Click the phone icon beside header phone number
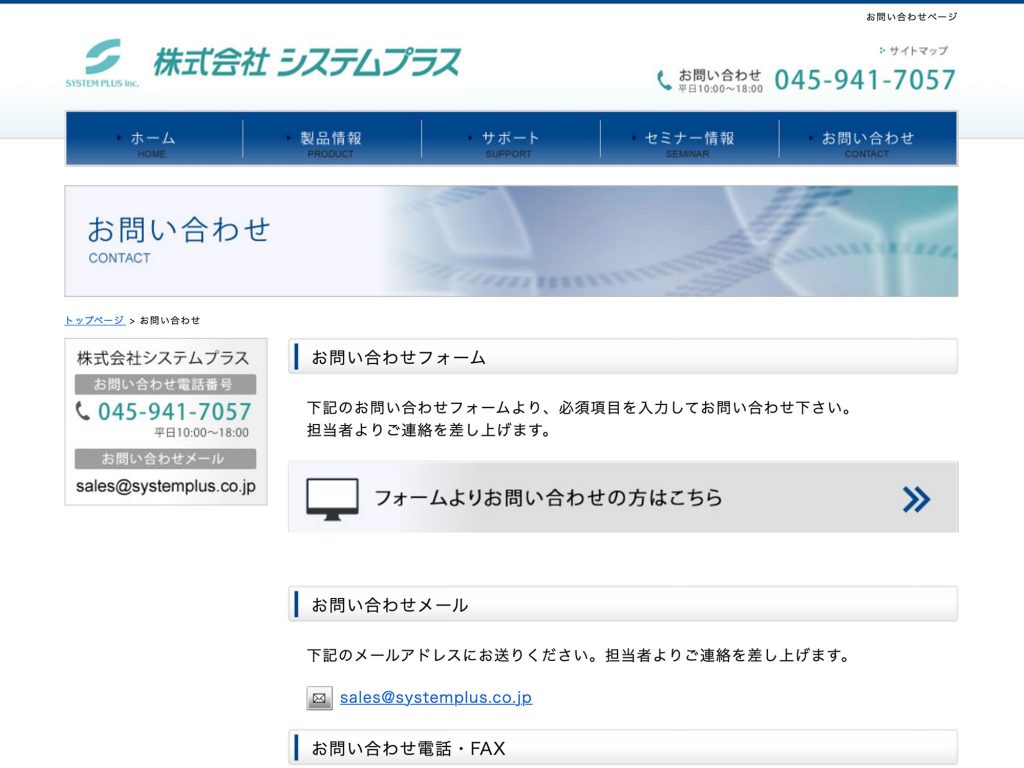 664,81
